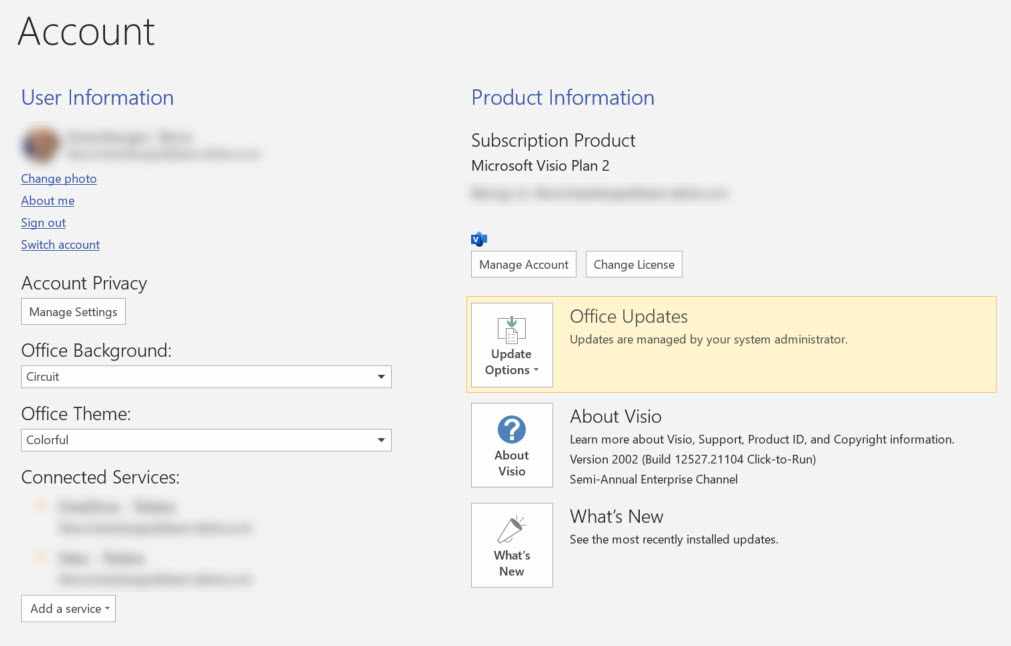Click the About Visio button
The image size is (1011, 646).
click(x=511, y=445)
